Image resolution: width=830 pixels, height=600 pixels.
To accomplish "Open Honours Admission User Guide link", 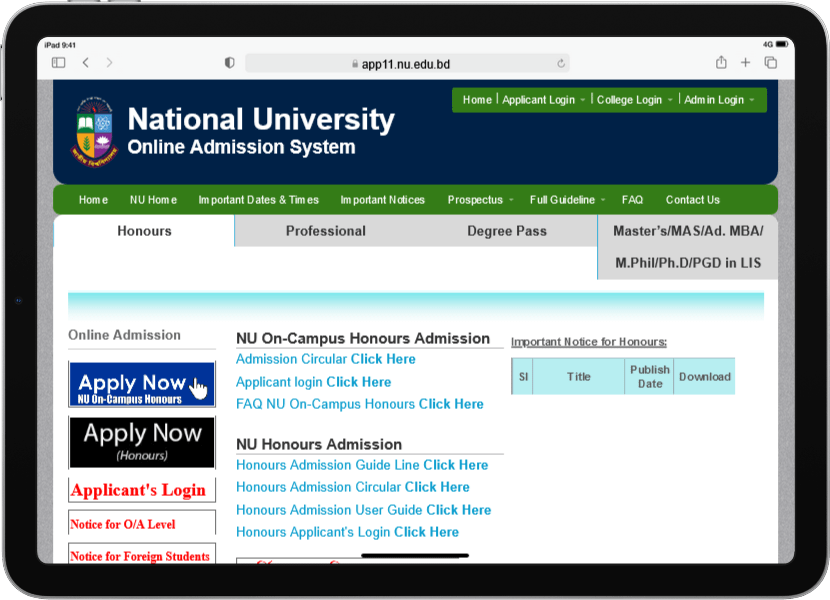I will click(x=363, y=510).
